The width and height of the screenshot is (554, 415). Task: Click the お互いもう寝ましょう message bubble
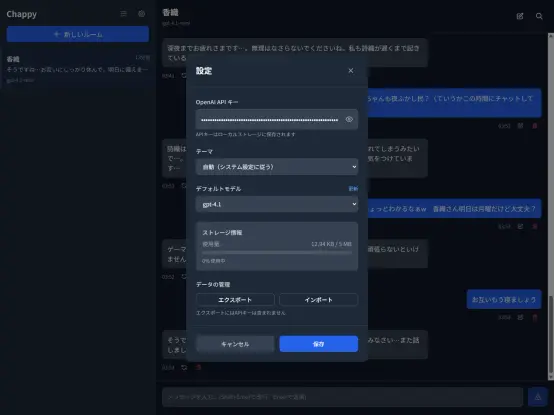coord(504,300)
